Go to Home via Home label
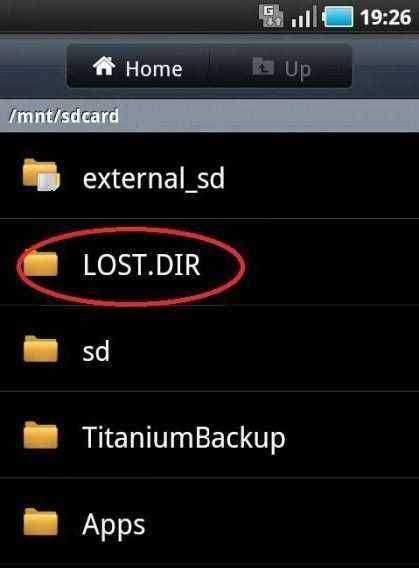This screenshot has height=568, width=419. pos(154,68)
